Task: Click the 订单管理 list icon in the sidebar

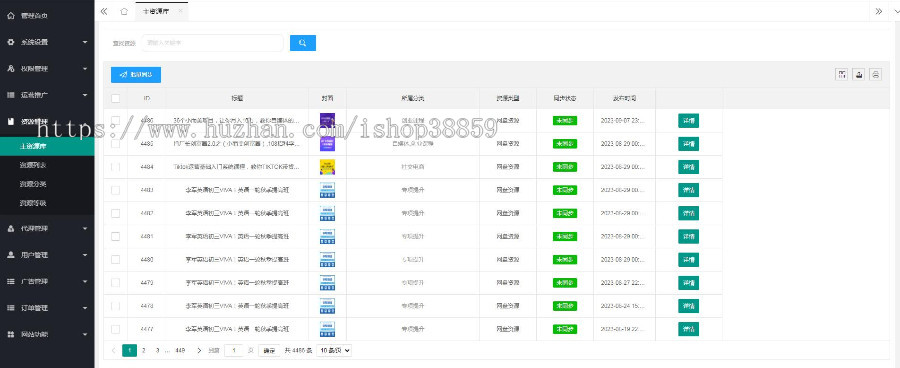Action: [x=10, y=308]
